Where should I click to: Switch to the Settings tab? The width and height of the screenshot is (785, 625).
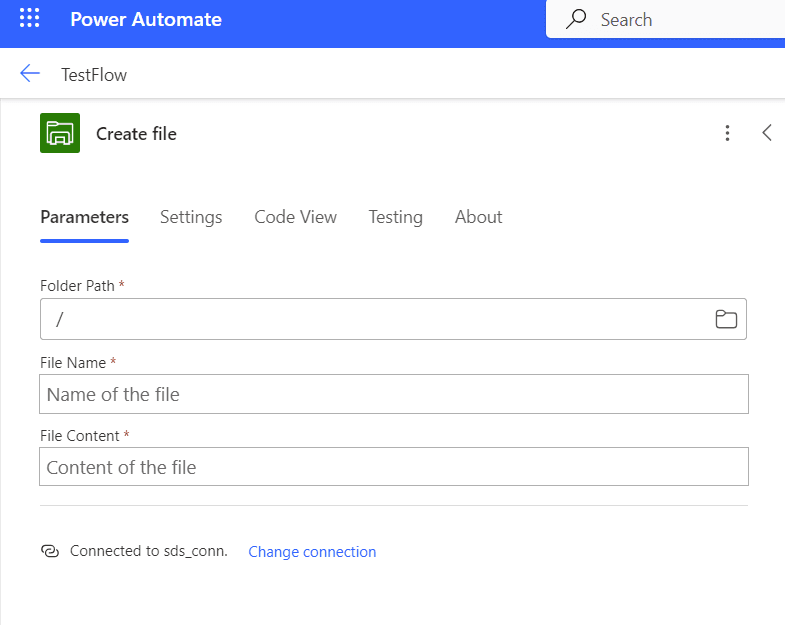click(191, 217)
